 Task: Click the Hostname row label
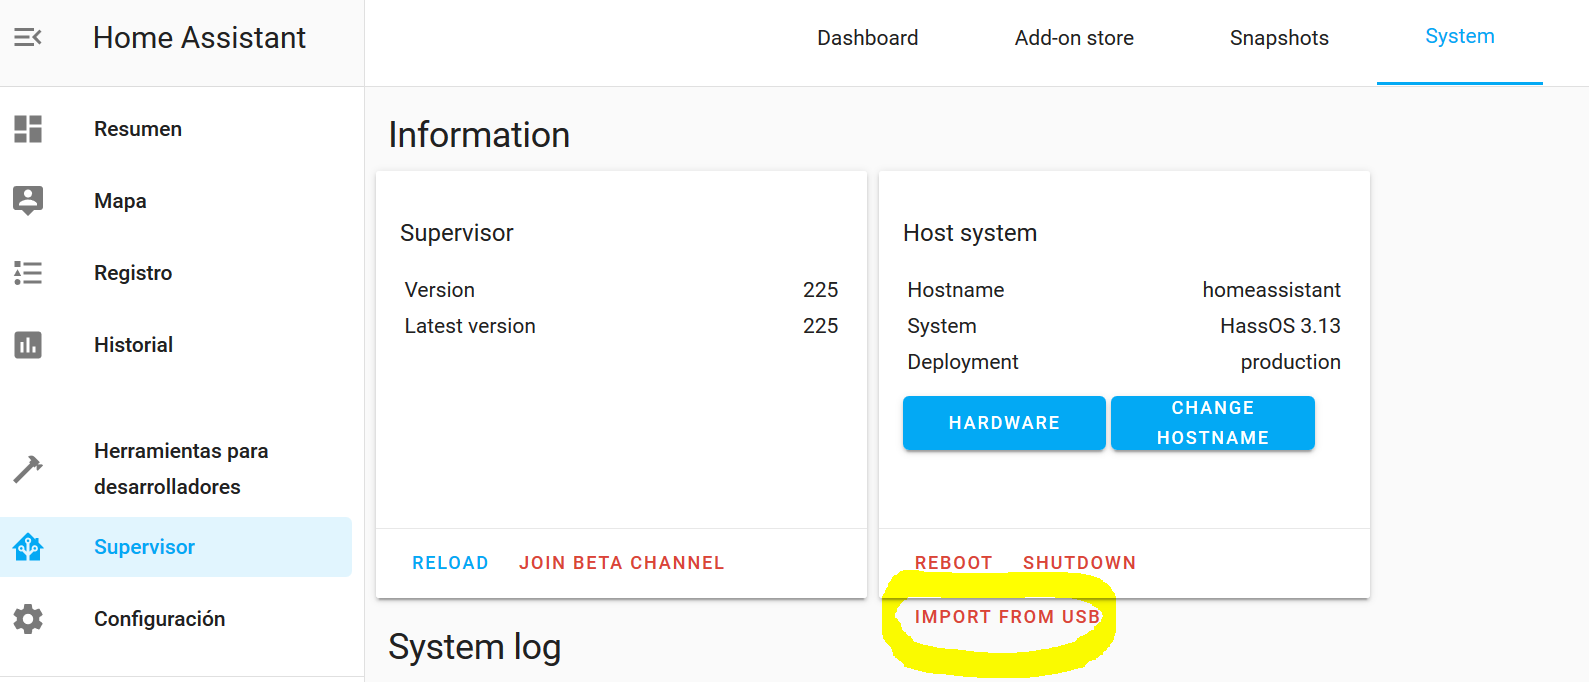(x=955, y=290)
